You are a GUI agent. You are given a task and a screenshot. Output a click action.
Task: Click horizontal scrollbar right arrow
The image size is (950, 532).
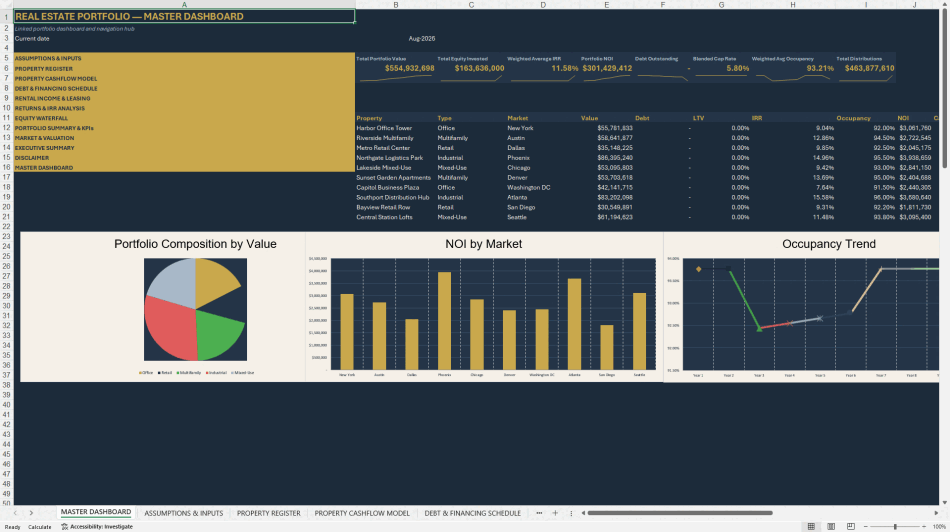[x=936, y=513]
